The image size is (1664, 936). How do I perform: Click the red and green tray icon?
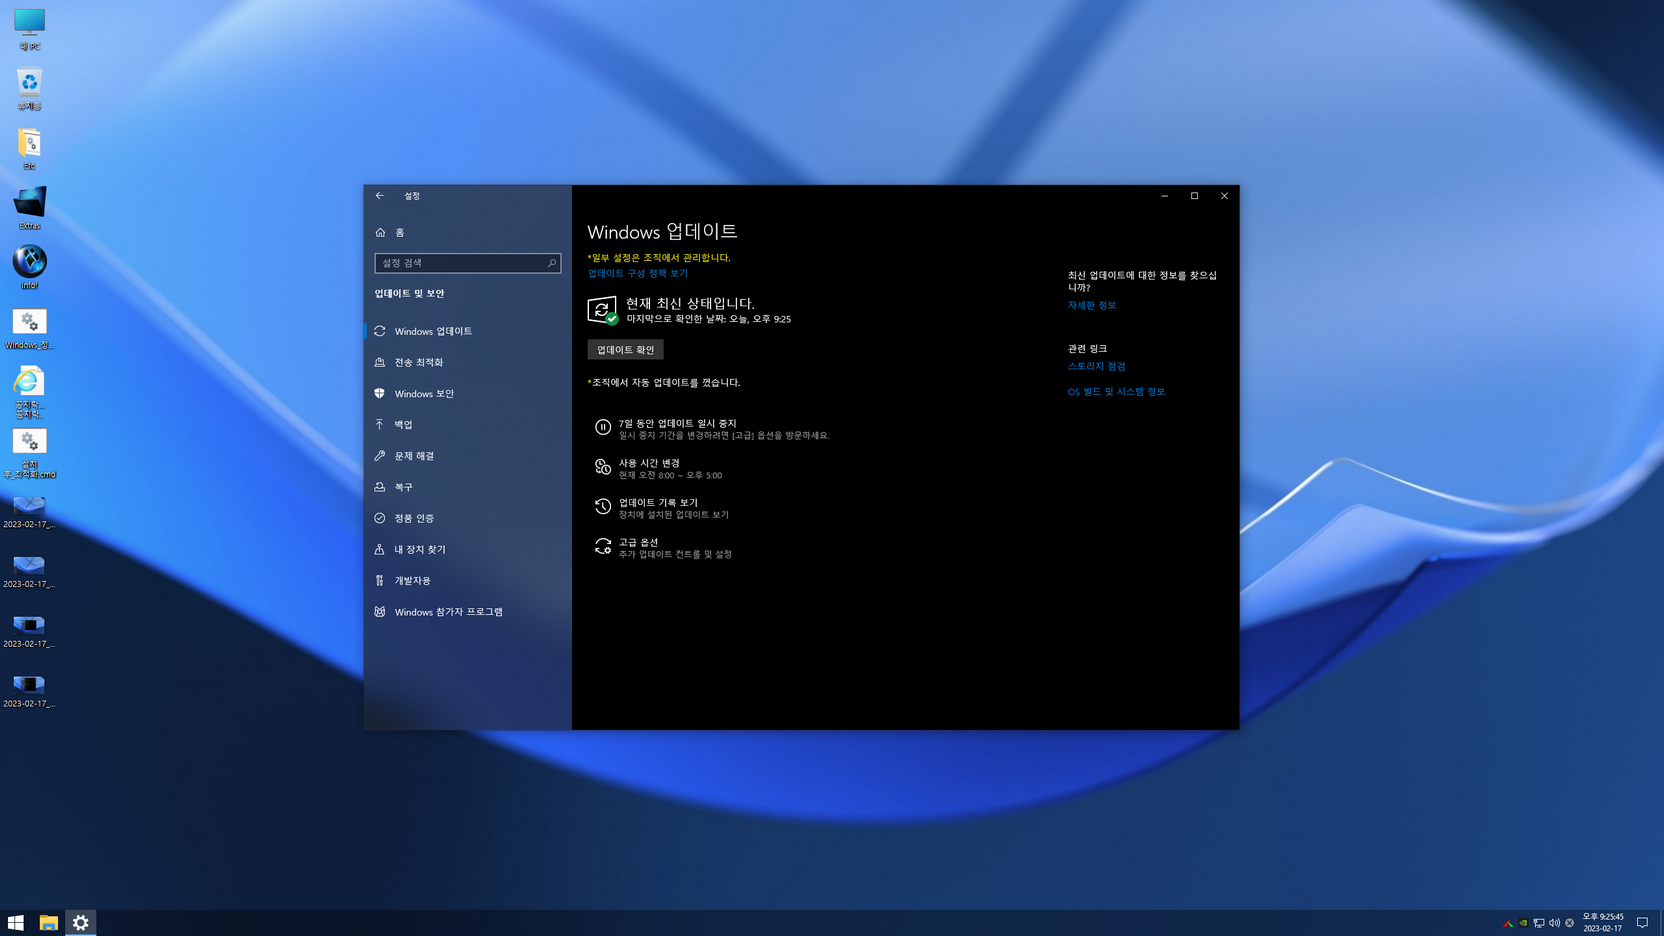pos(1508,923)
